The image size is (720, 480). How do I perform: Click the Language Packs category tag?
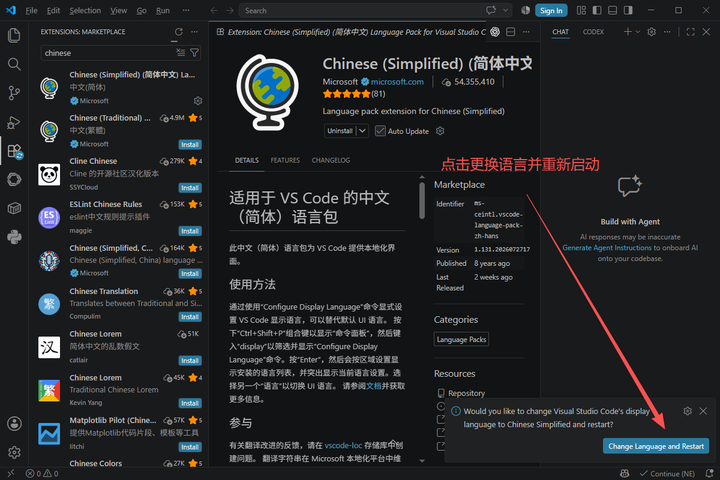coord(461,339)
